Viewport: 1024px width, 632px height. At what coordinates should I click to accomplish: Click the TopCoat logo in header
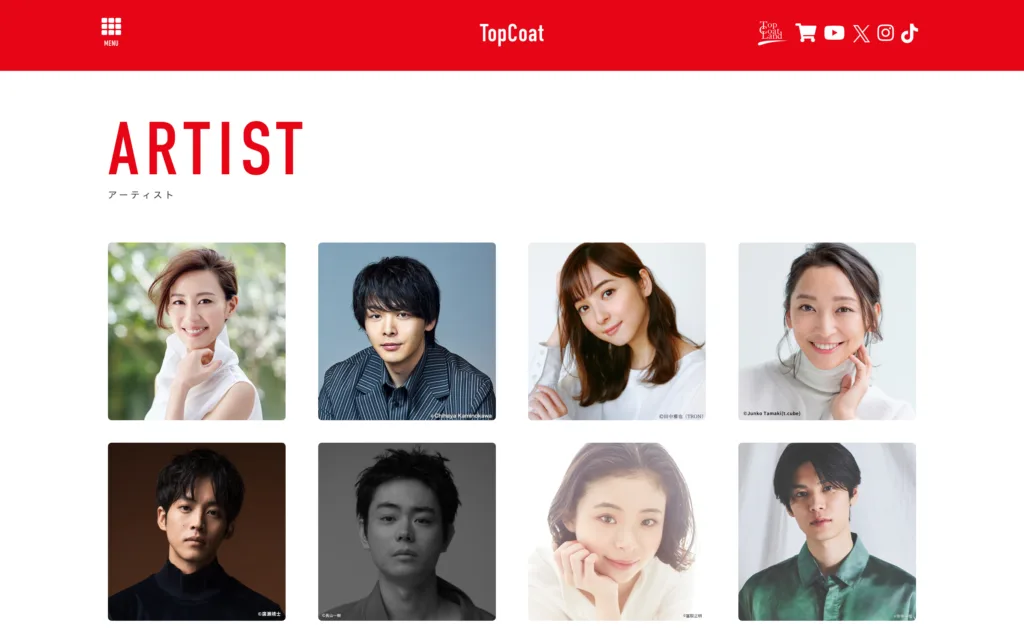click(511, 33)
